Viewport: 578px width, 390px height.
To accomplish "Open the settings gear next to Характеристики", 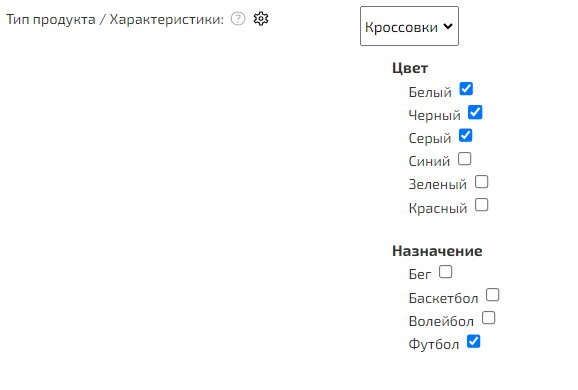I will tap(261, 18).
